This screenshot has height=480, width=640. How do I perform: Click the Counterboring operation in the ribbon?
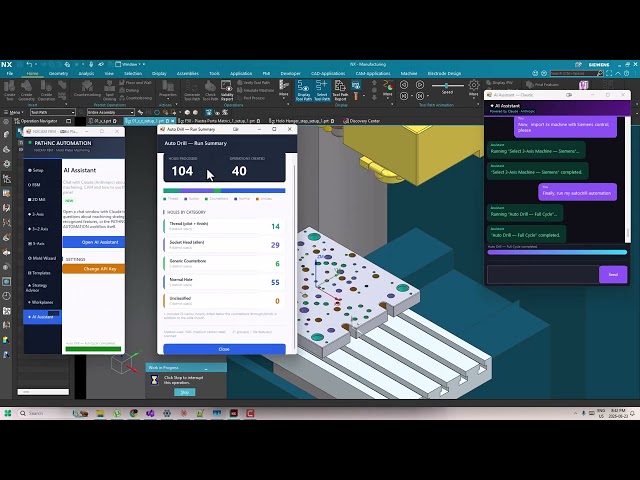pyautogui.click(x=135, y=98)
